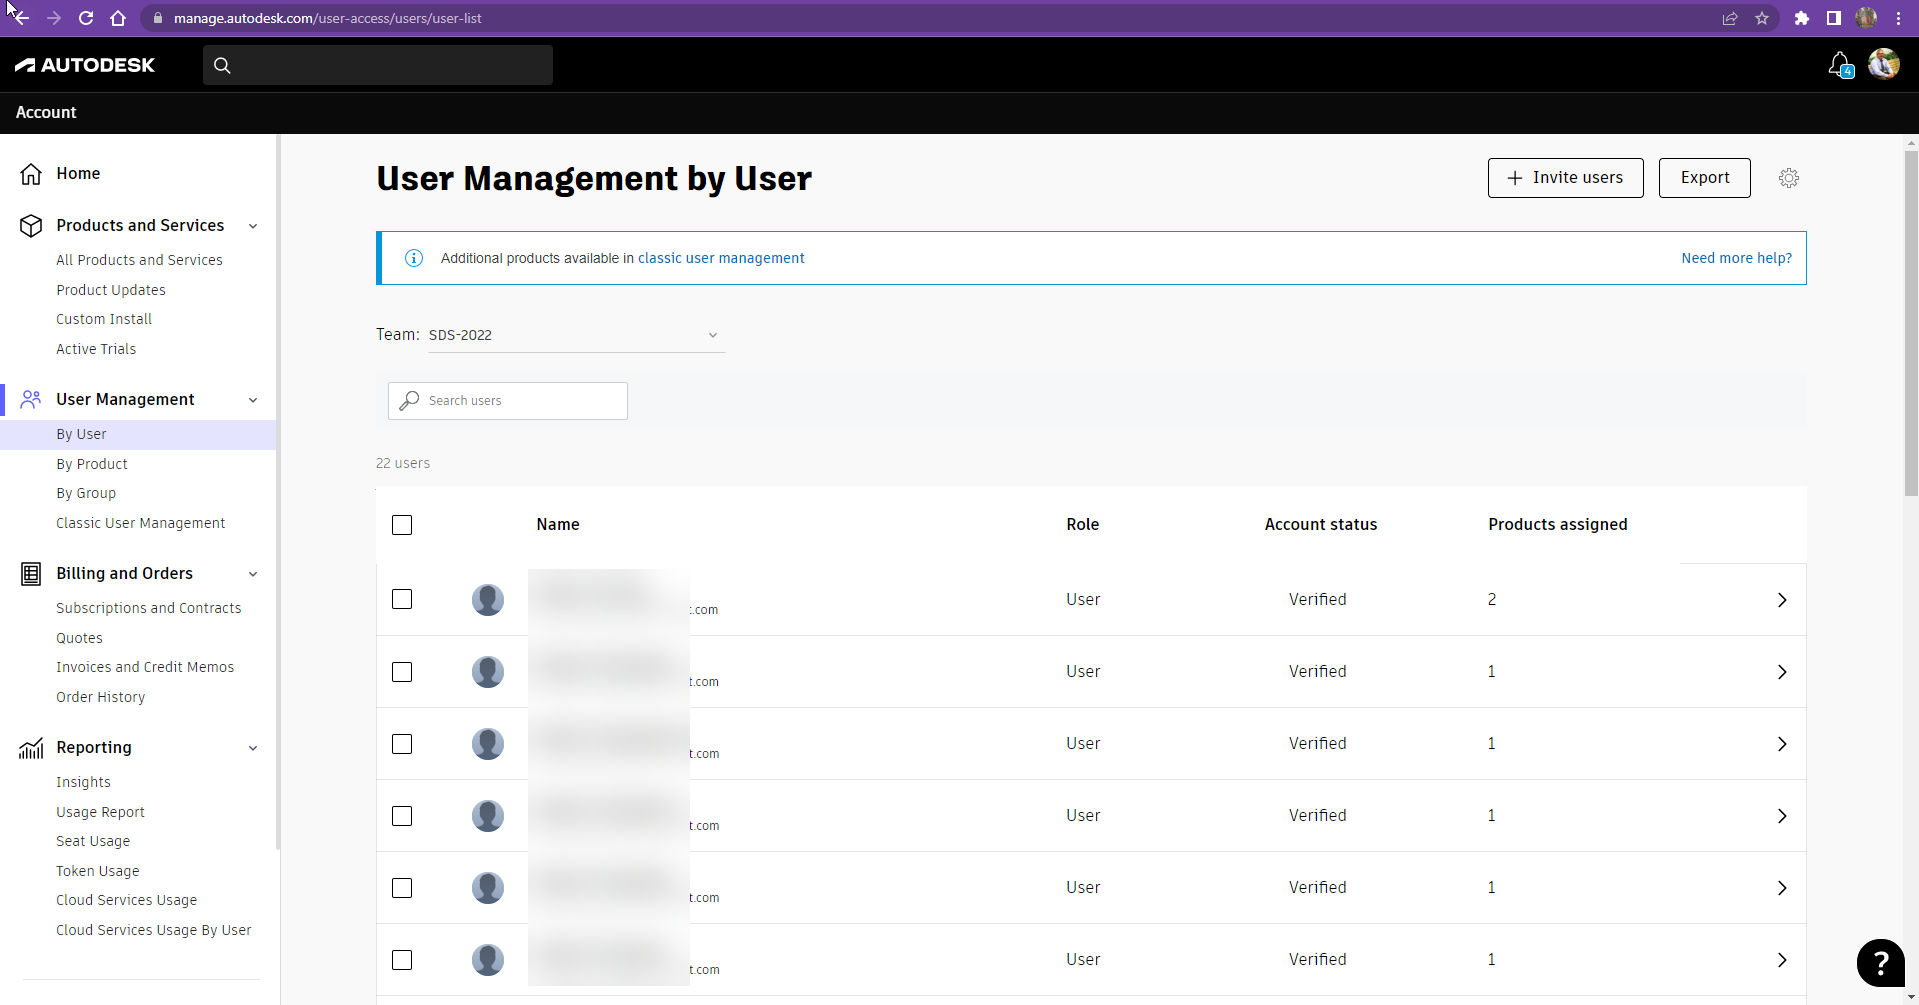The width and height of the screenshot is (1919, 1005).
Task: Click the Reporting chart icon
Action: tap(31, 748)
